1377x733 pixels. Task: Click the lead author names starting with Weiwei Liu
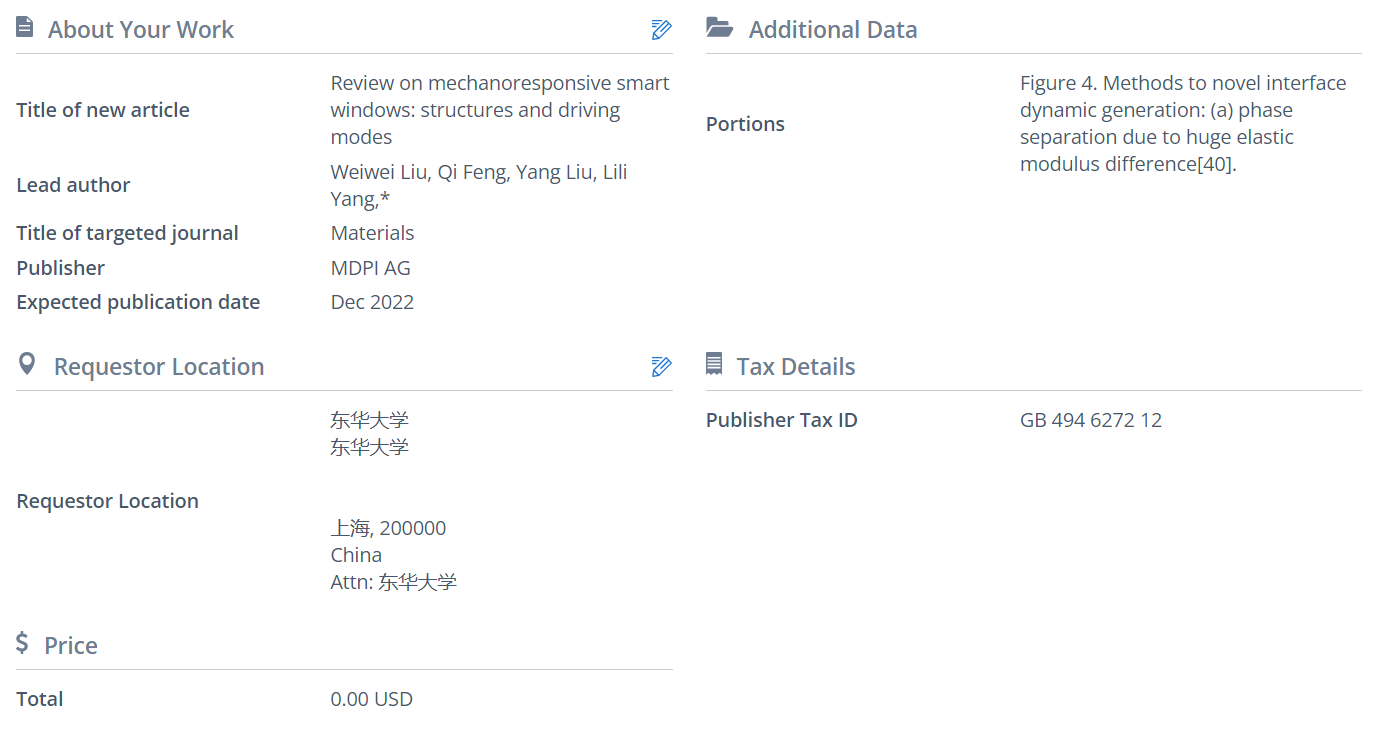point(479,185)
